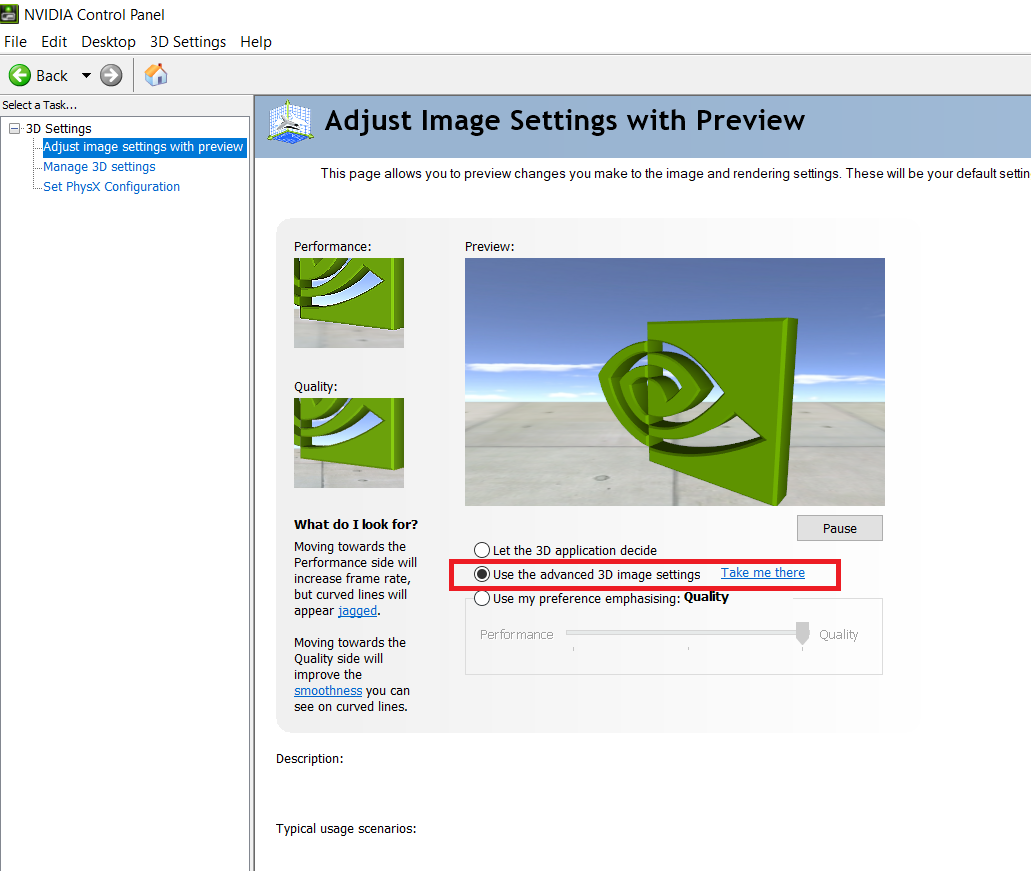Screen dimensions: 1031x871
Task: Select the 3D Settings tree label
Action: pos(59,129)
